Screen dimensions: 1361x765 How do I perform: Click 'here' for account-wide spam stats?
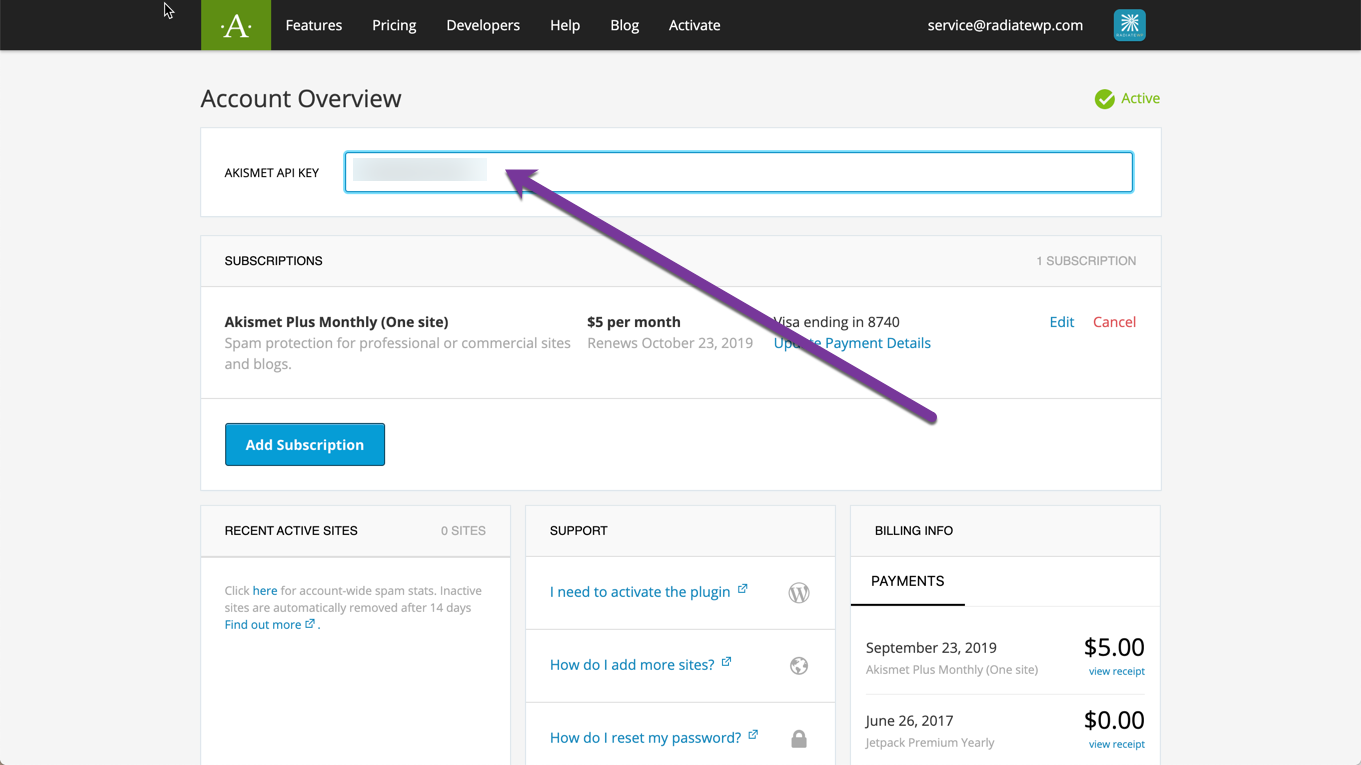coord(265,591)
